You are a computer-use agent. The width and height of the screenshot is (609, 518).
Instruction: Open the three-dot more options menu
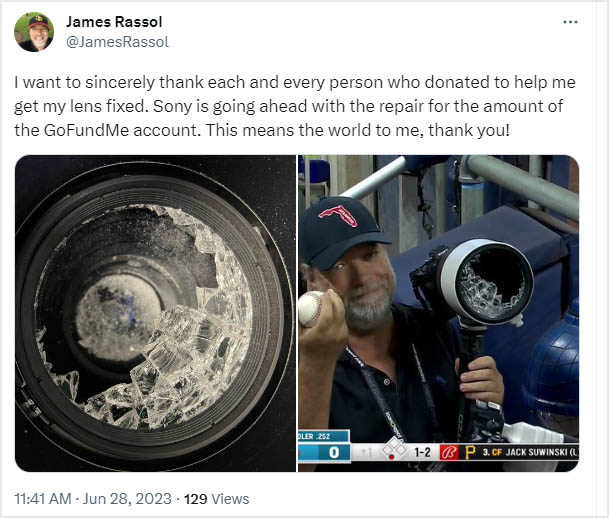[570, 22]
